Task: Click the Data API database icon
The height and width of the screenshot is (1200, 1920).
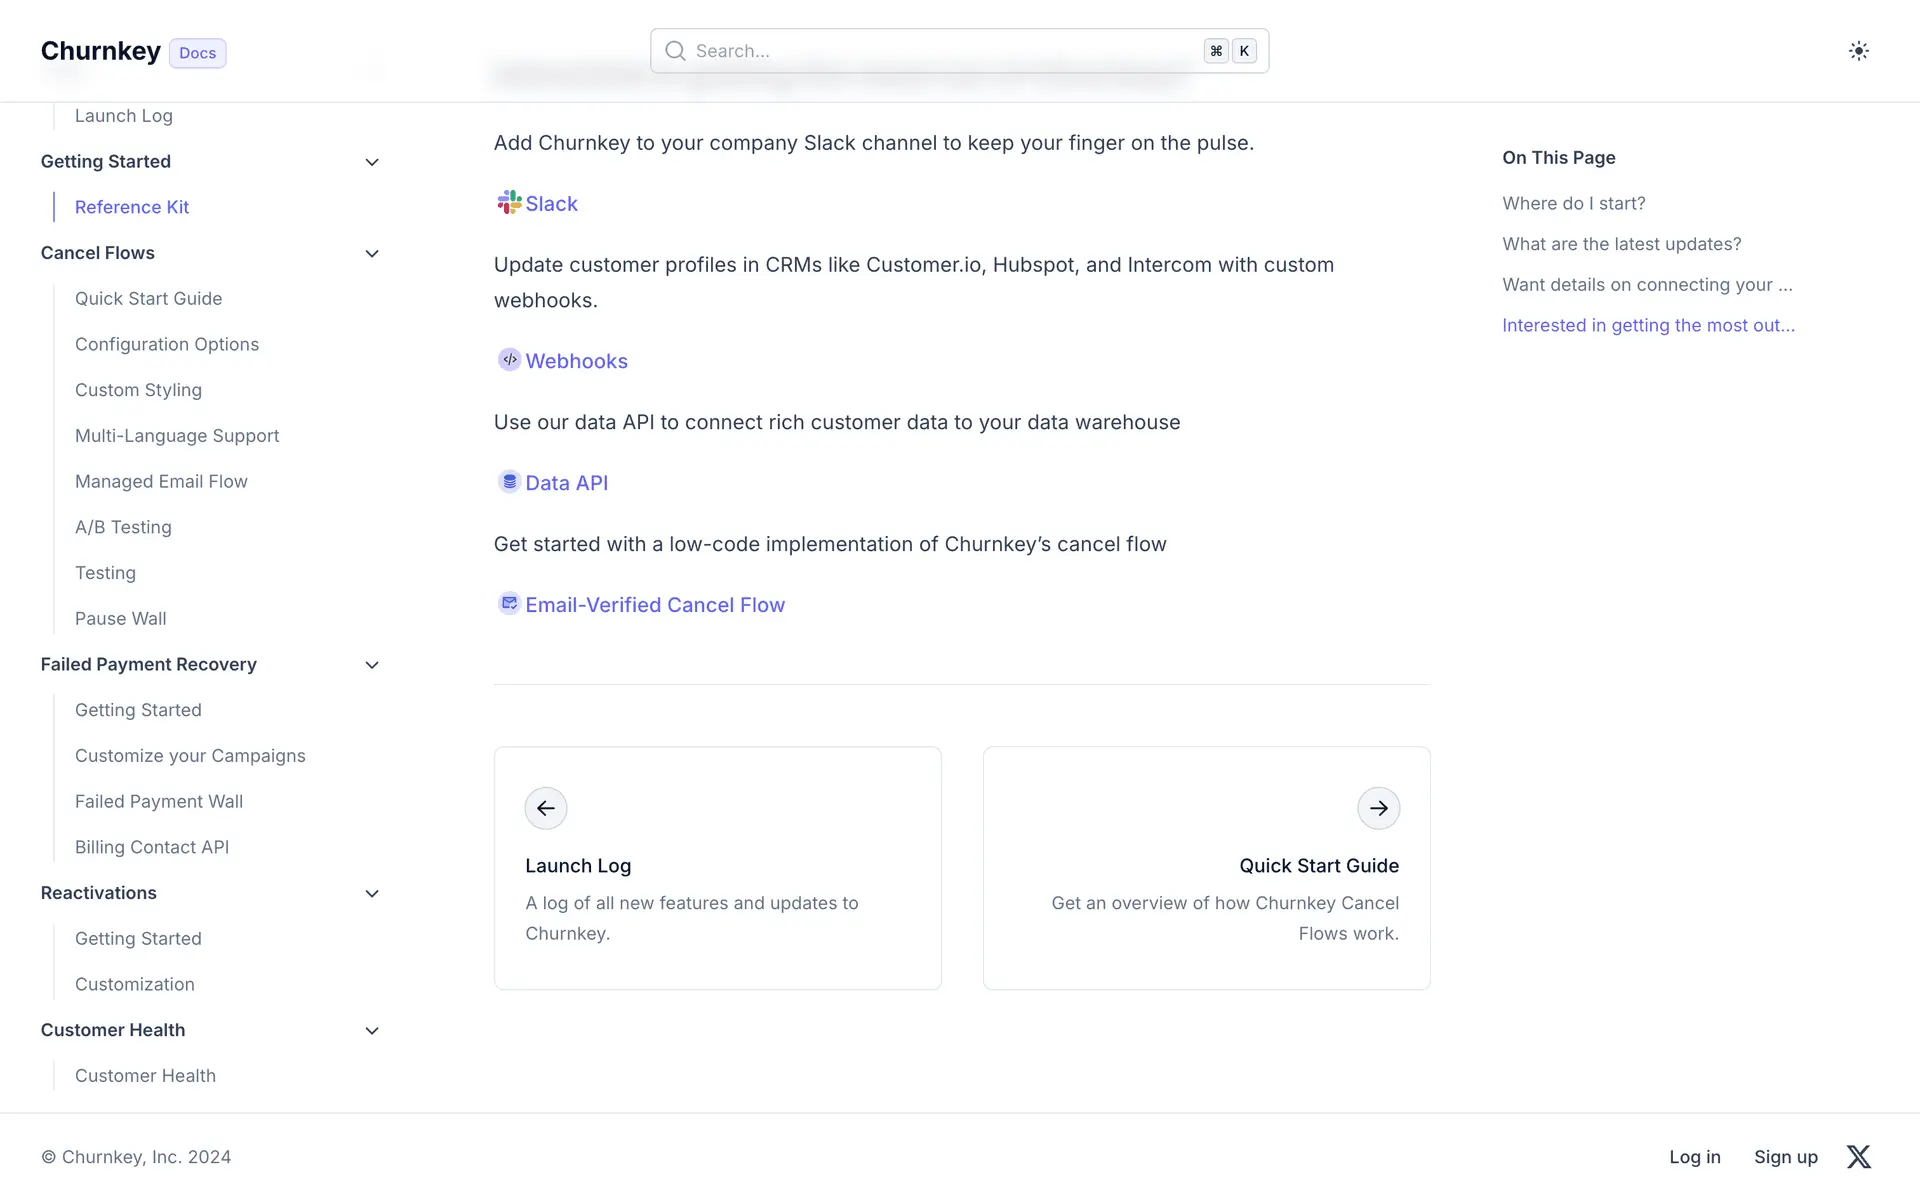Action: tap(509, 482)
